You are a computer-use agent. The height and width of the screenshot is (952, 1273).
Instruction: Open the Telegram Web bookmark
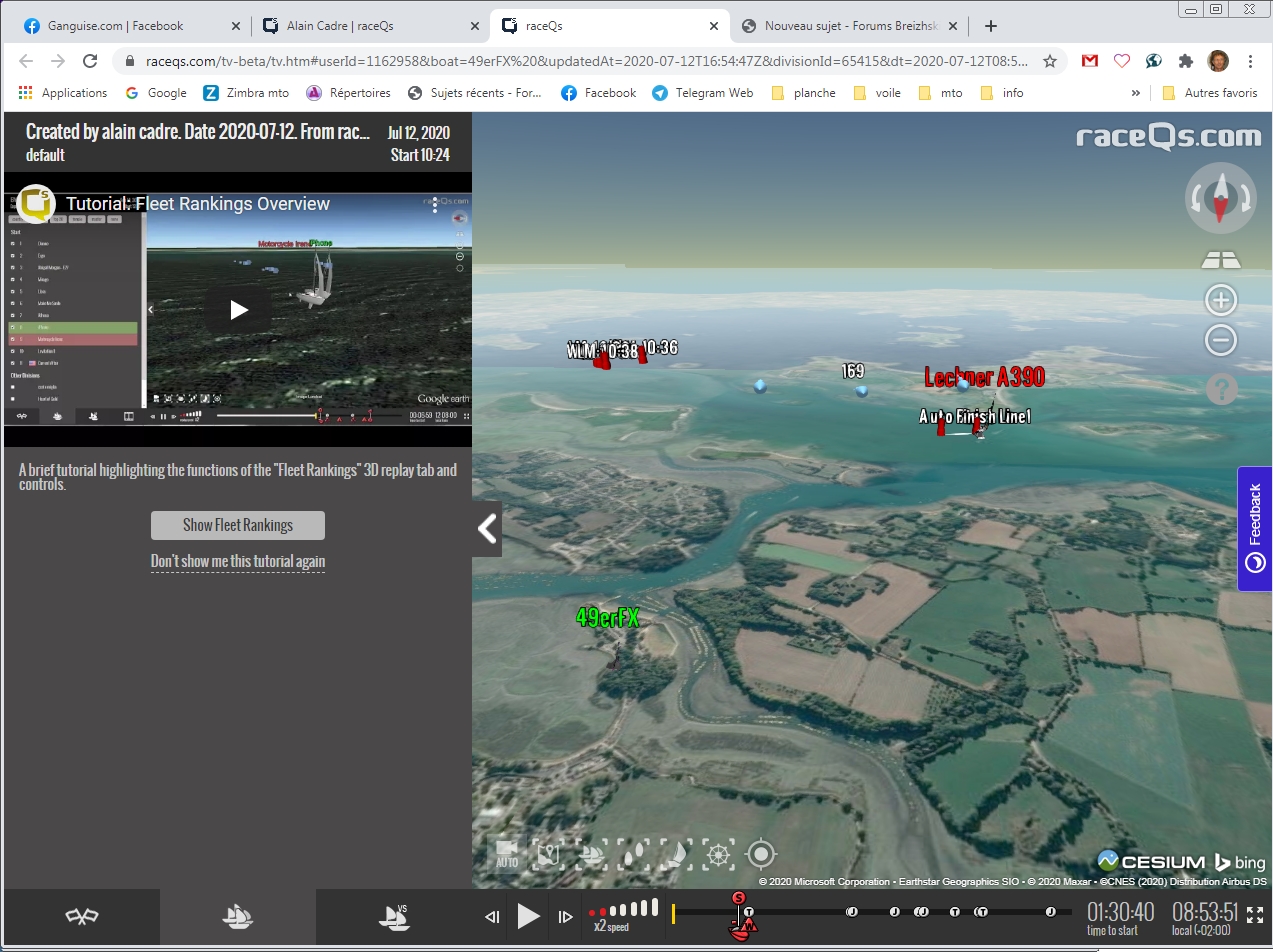[702, 93]
